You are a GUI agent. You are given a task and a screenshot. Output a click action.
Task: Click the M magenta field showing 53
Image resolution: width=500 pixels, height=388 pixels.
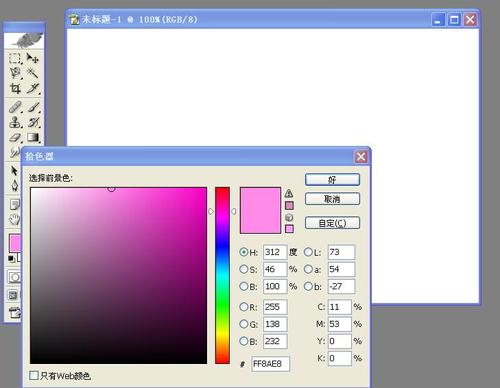[x=340, y=324]
